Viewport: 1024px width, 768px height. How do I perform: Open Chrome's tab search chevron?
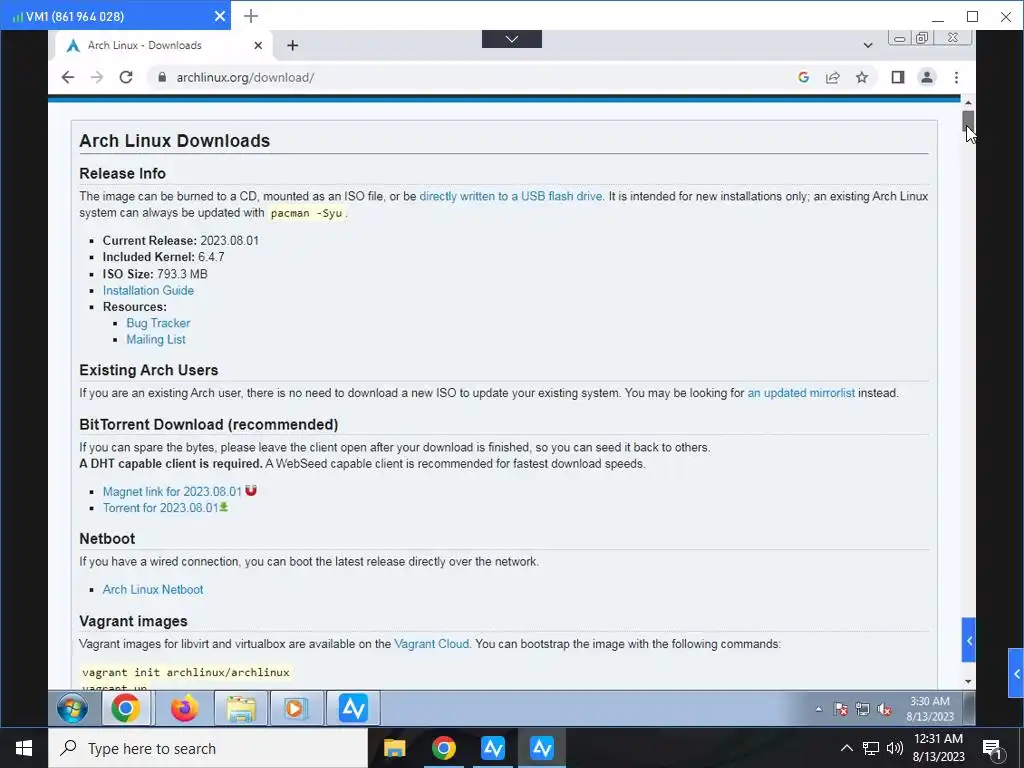[x=868, y=45]
